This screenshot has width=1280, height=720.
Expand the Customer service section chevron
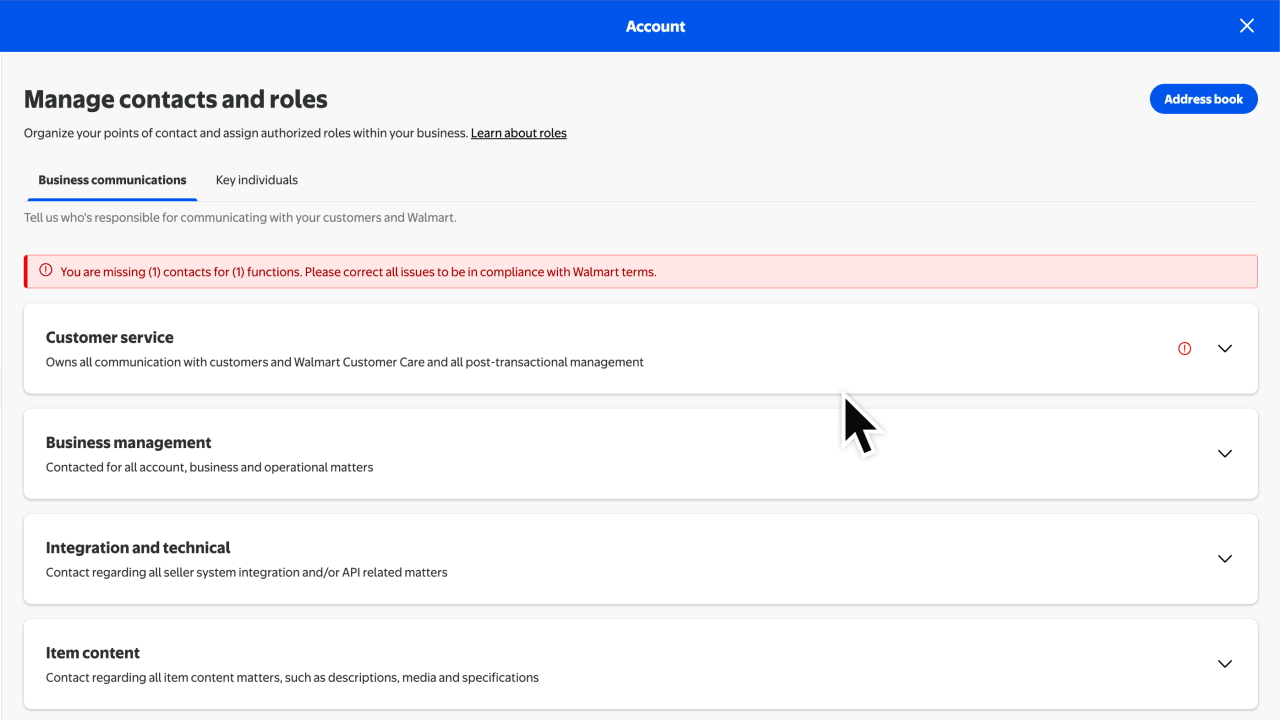tap(1225, 349)
